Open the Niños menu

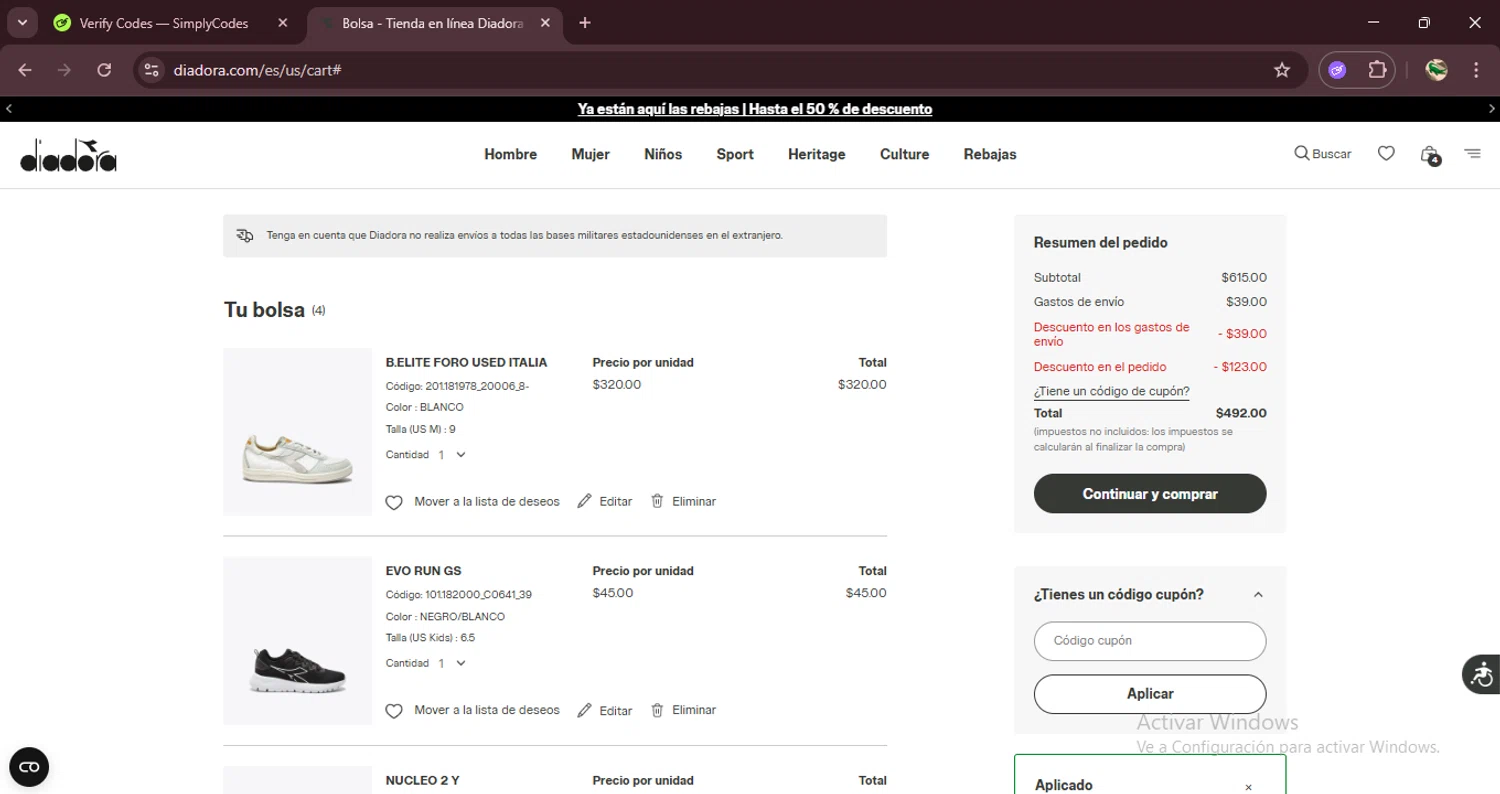point(663,154)
